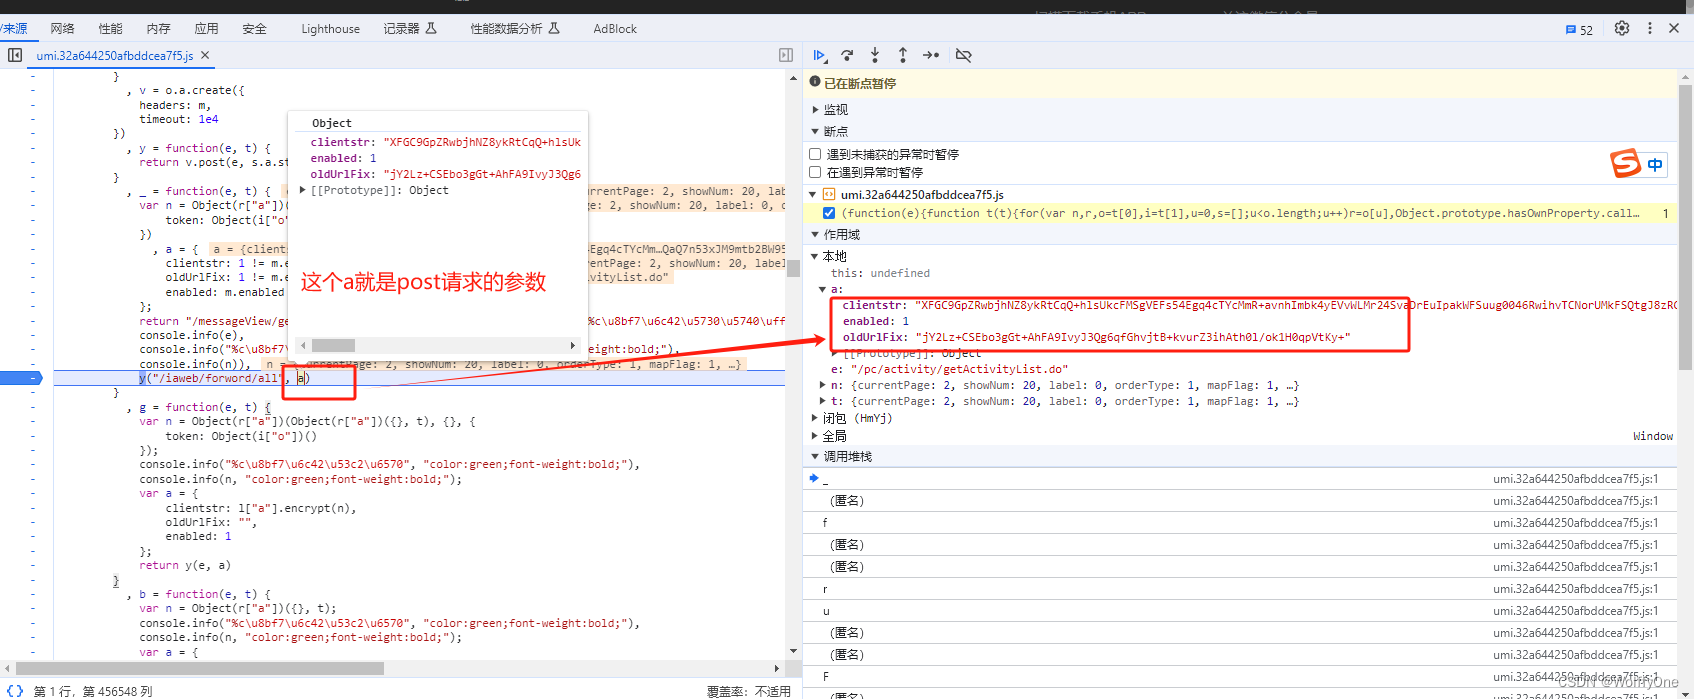Image resolution: width=1694 pixels, height=699 pixels.
Task: Collapse the 作用域 scope section
Action: 815,235
